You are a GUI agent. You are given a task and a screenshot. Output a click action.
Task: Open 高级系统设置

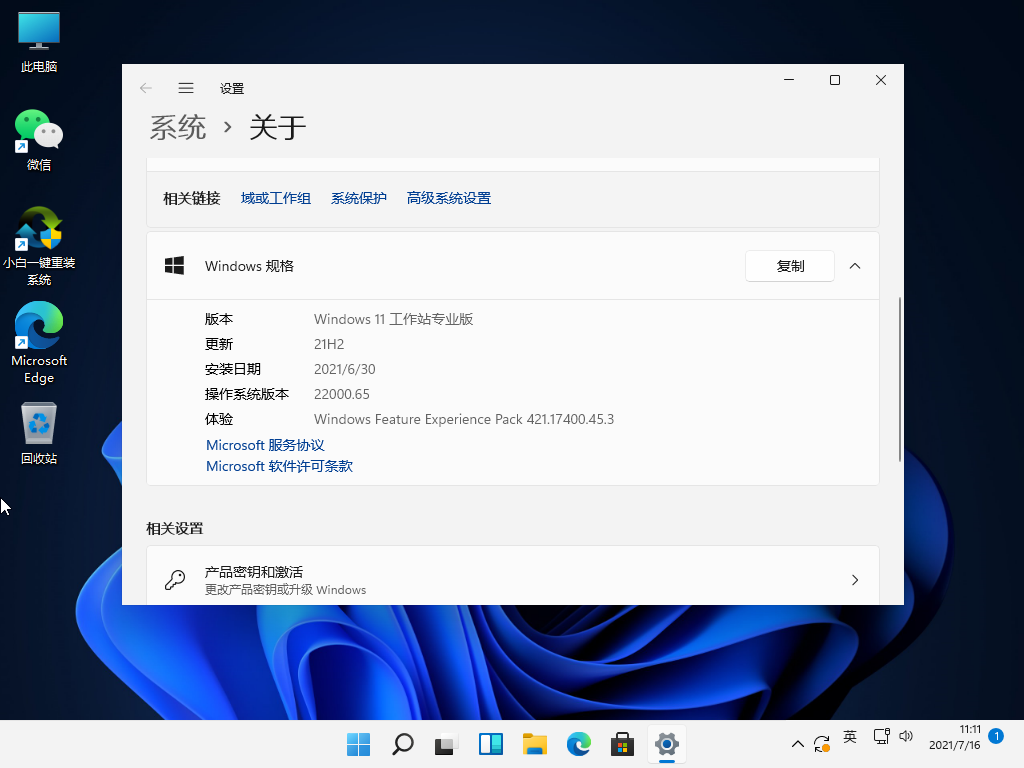pos(448,198)
